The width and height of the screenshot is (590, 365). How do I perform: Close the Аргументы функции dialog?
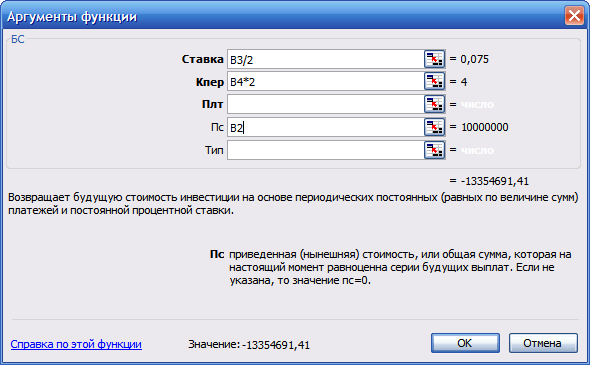pyautogui.click(x=574, y=16)
